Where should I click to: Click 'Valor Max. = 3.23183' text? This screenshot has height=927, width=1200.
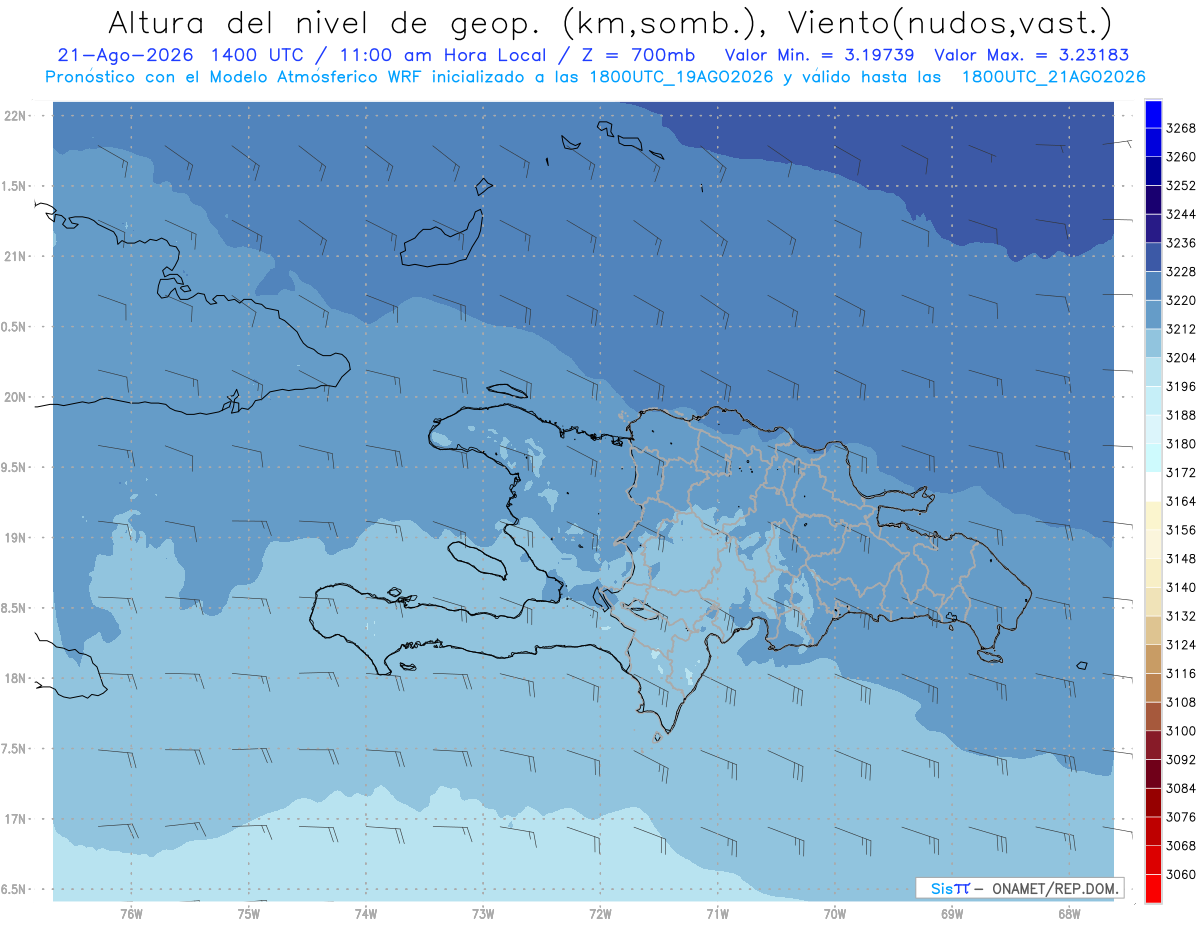(x=1032, y=56)
